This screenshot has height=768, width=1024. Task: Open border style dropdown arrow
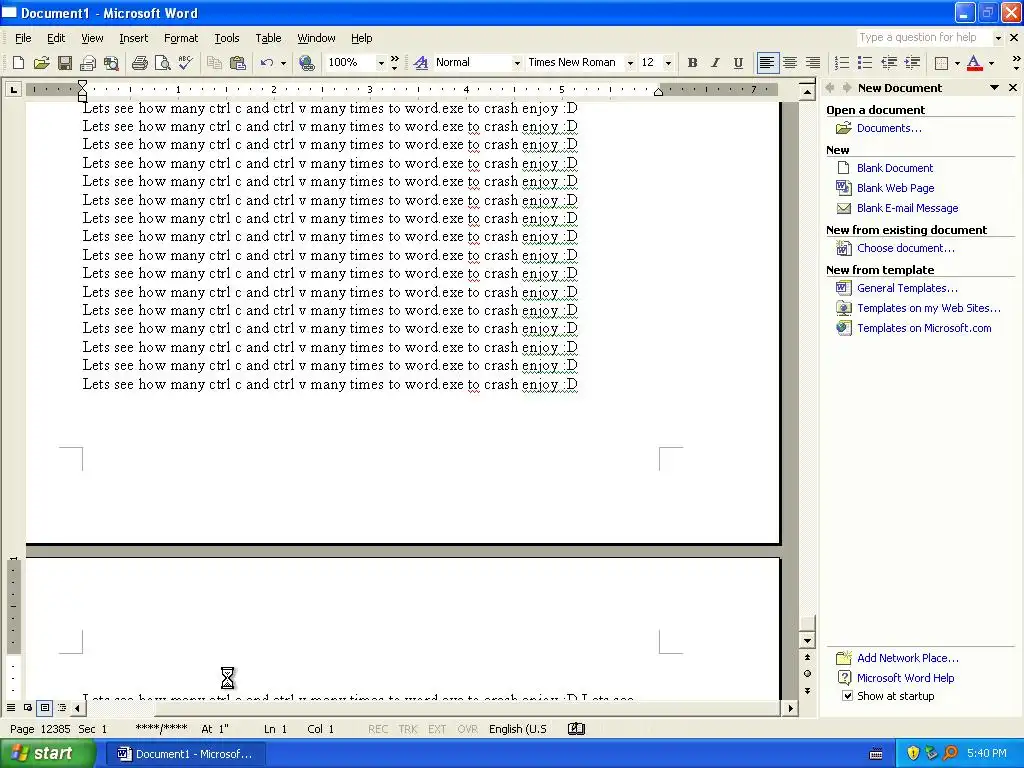coord(957,63)
